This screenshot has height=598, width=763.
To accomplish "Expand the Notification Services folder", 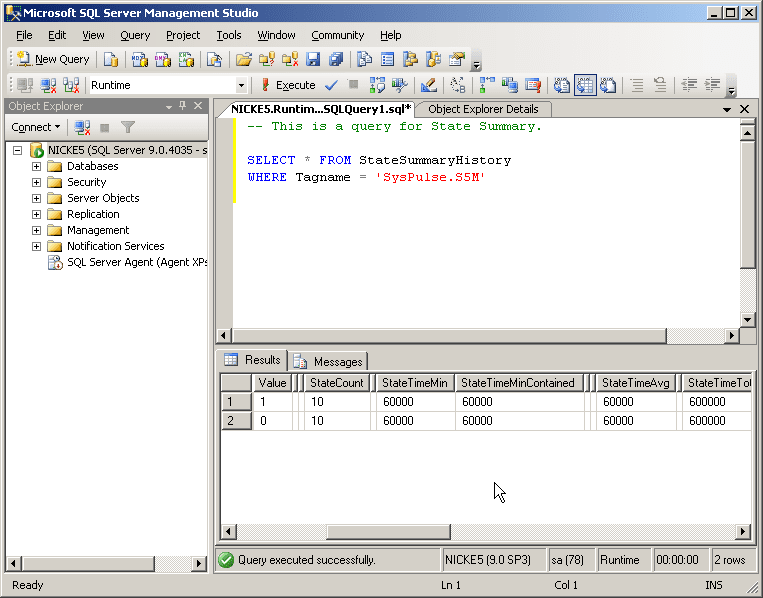I will pos(36,247).
